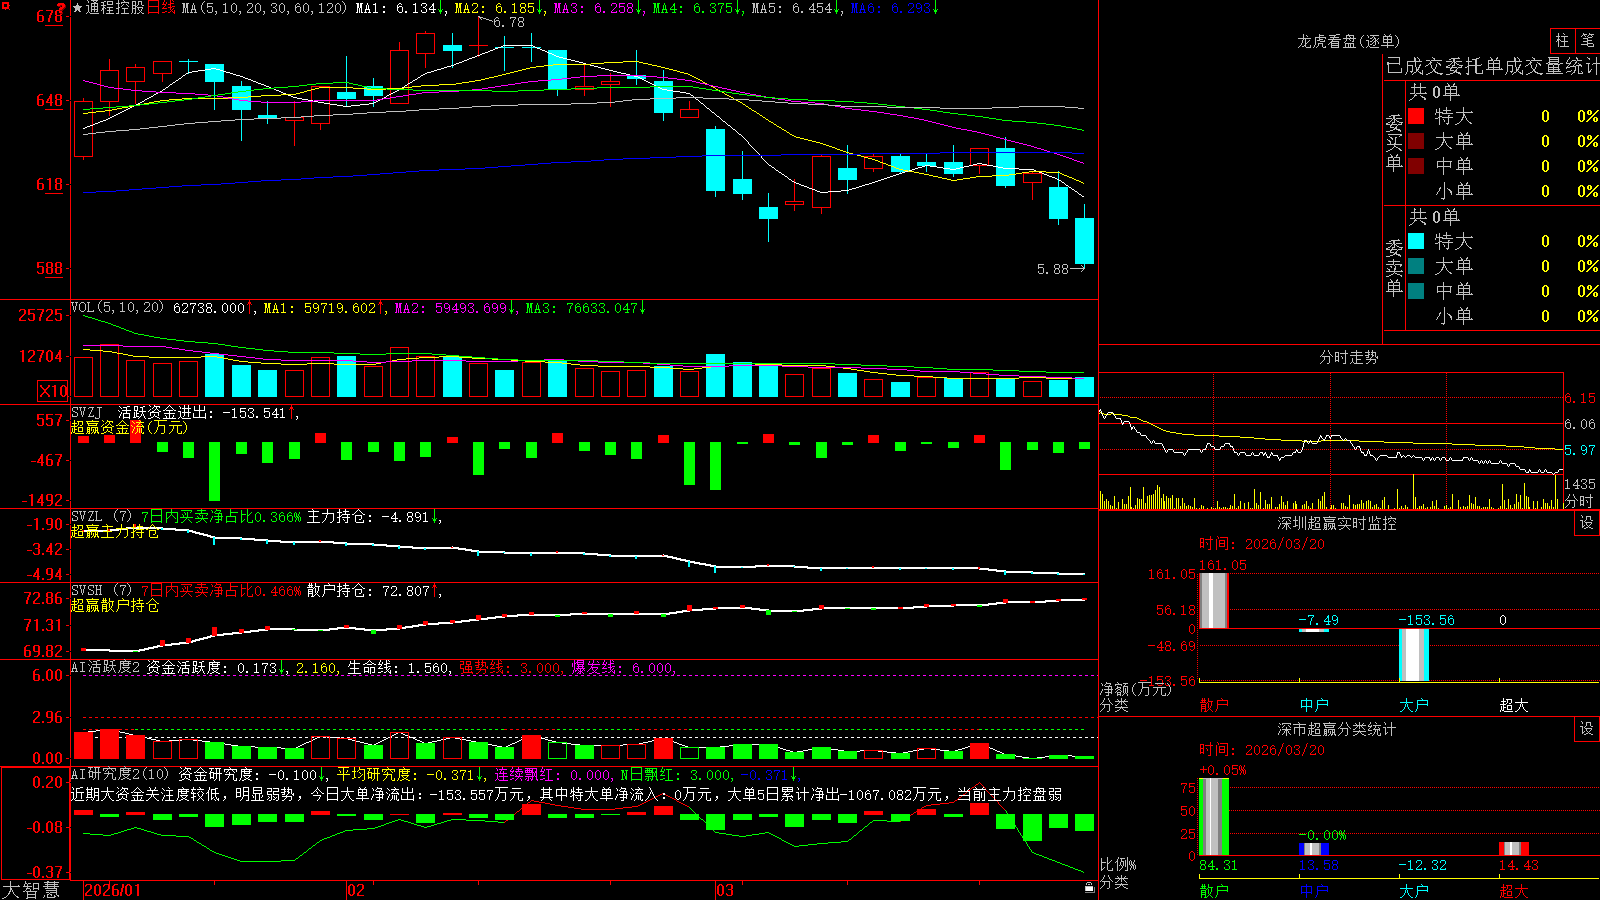Click the 84.31 散户 bar in 深市超赢 chart
Viewport: 1600px width, 900px height.
[1214, 817]
